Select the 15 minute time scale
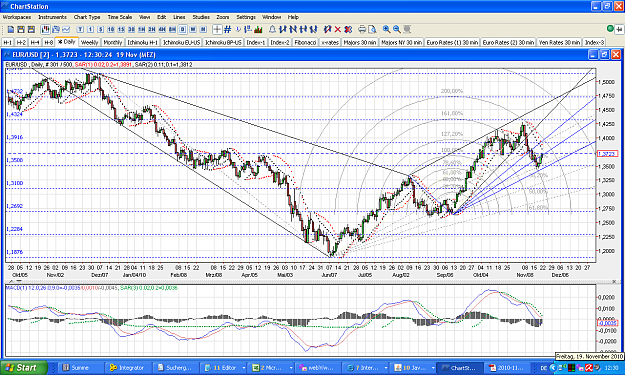625x375 pixels. (x=121, y=29)
